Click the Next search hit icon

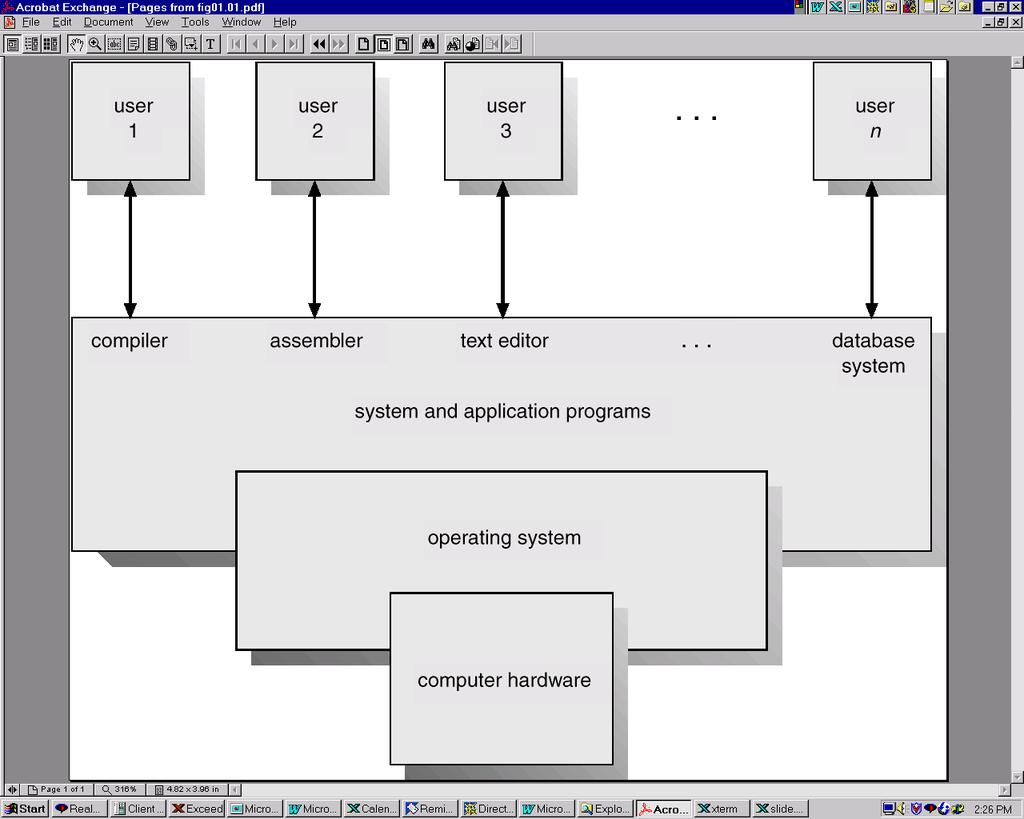pos(511,44)
